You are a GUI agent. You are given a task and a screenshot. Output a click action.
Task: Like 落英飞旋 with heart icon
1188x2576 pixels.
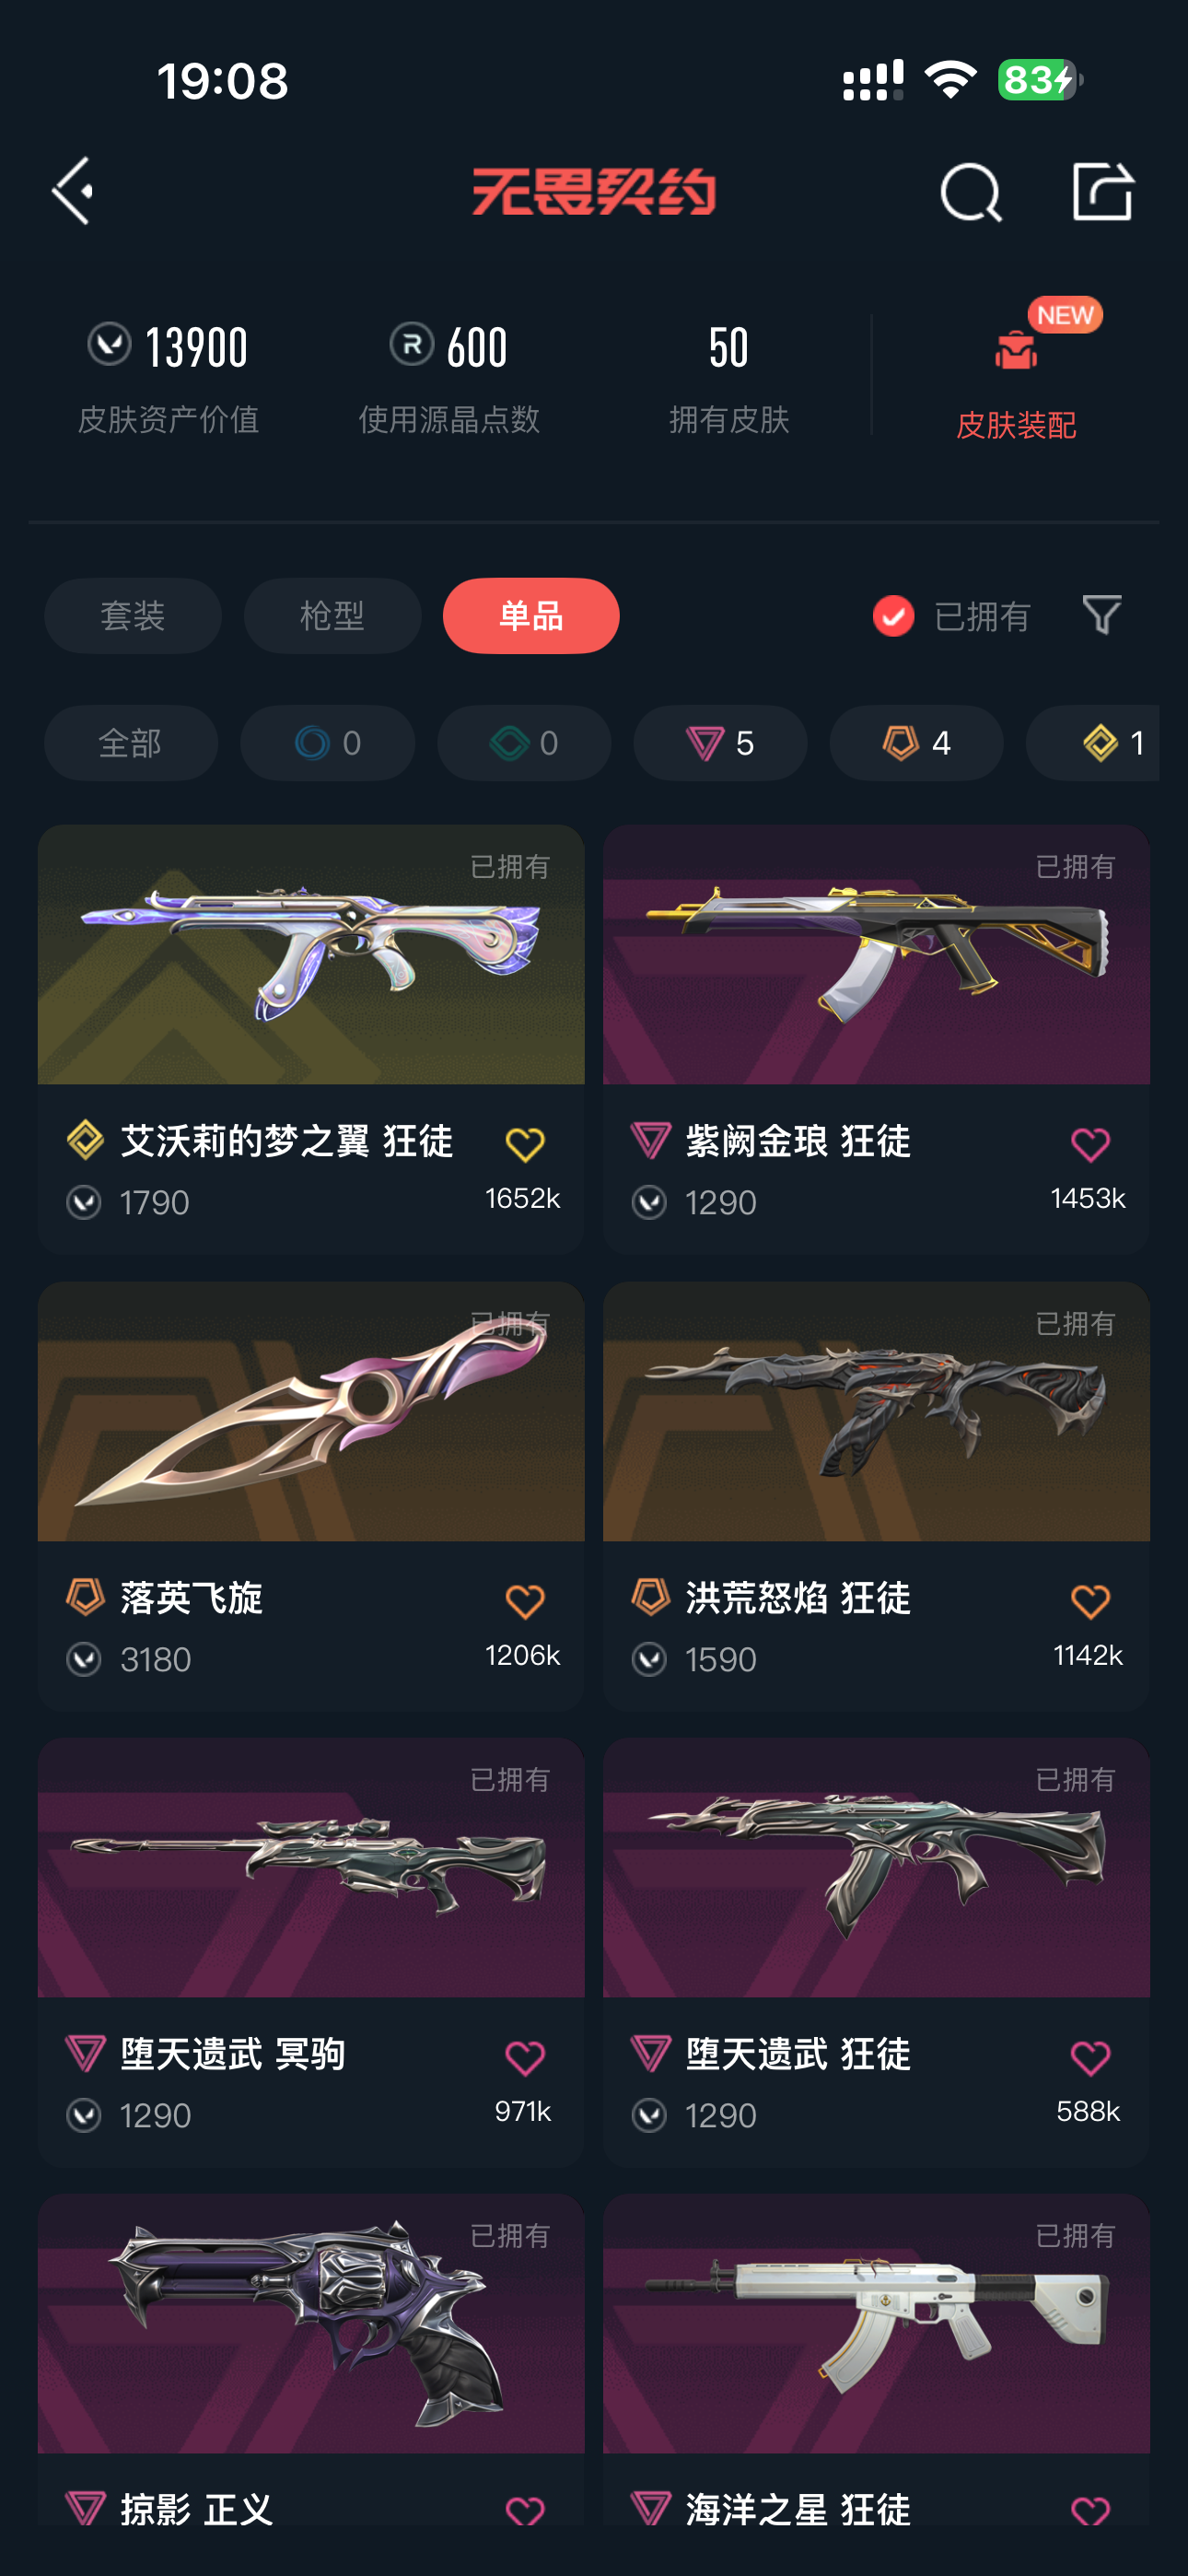click(x=525, y=1601)
